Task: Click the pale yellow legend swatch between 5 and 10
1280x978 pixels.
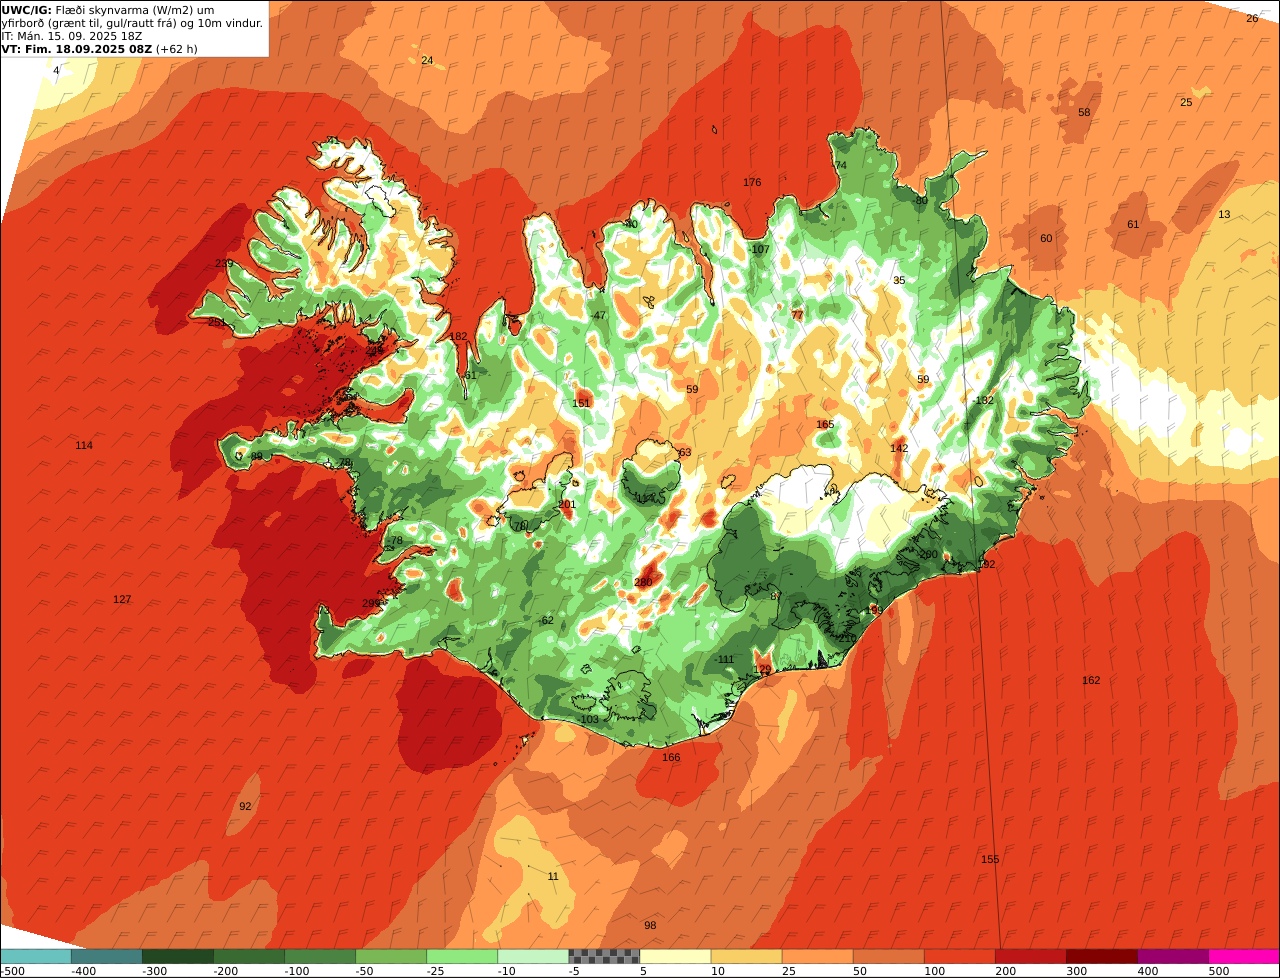Action: click(x=675, y=956)
